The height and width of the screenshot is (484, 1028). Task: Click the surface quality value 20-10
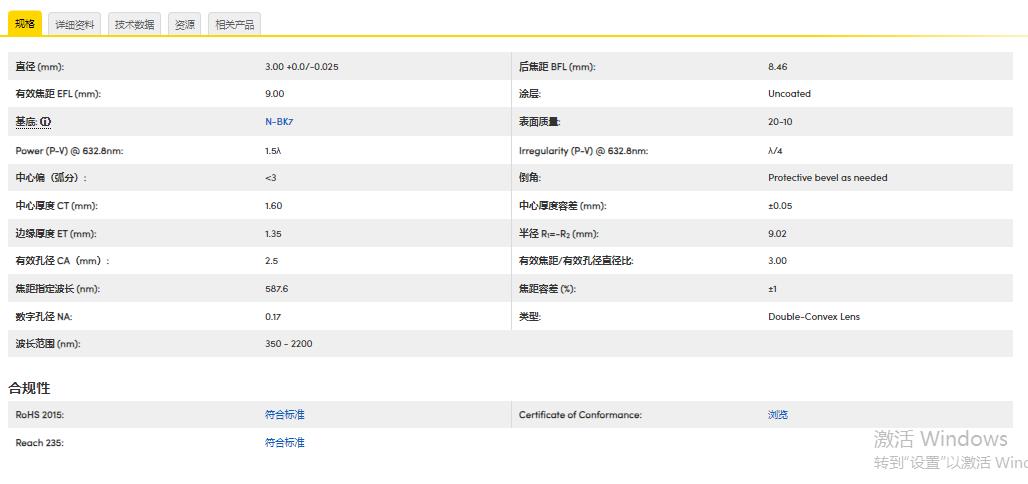point(780,122)
